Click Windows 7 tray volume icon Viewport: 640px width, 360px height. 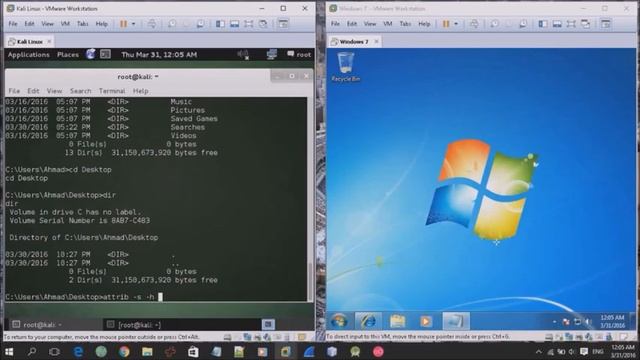coord(588,322)
